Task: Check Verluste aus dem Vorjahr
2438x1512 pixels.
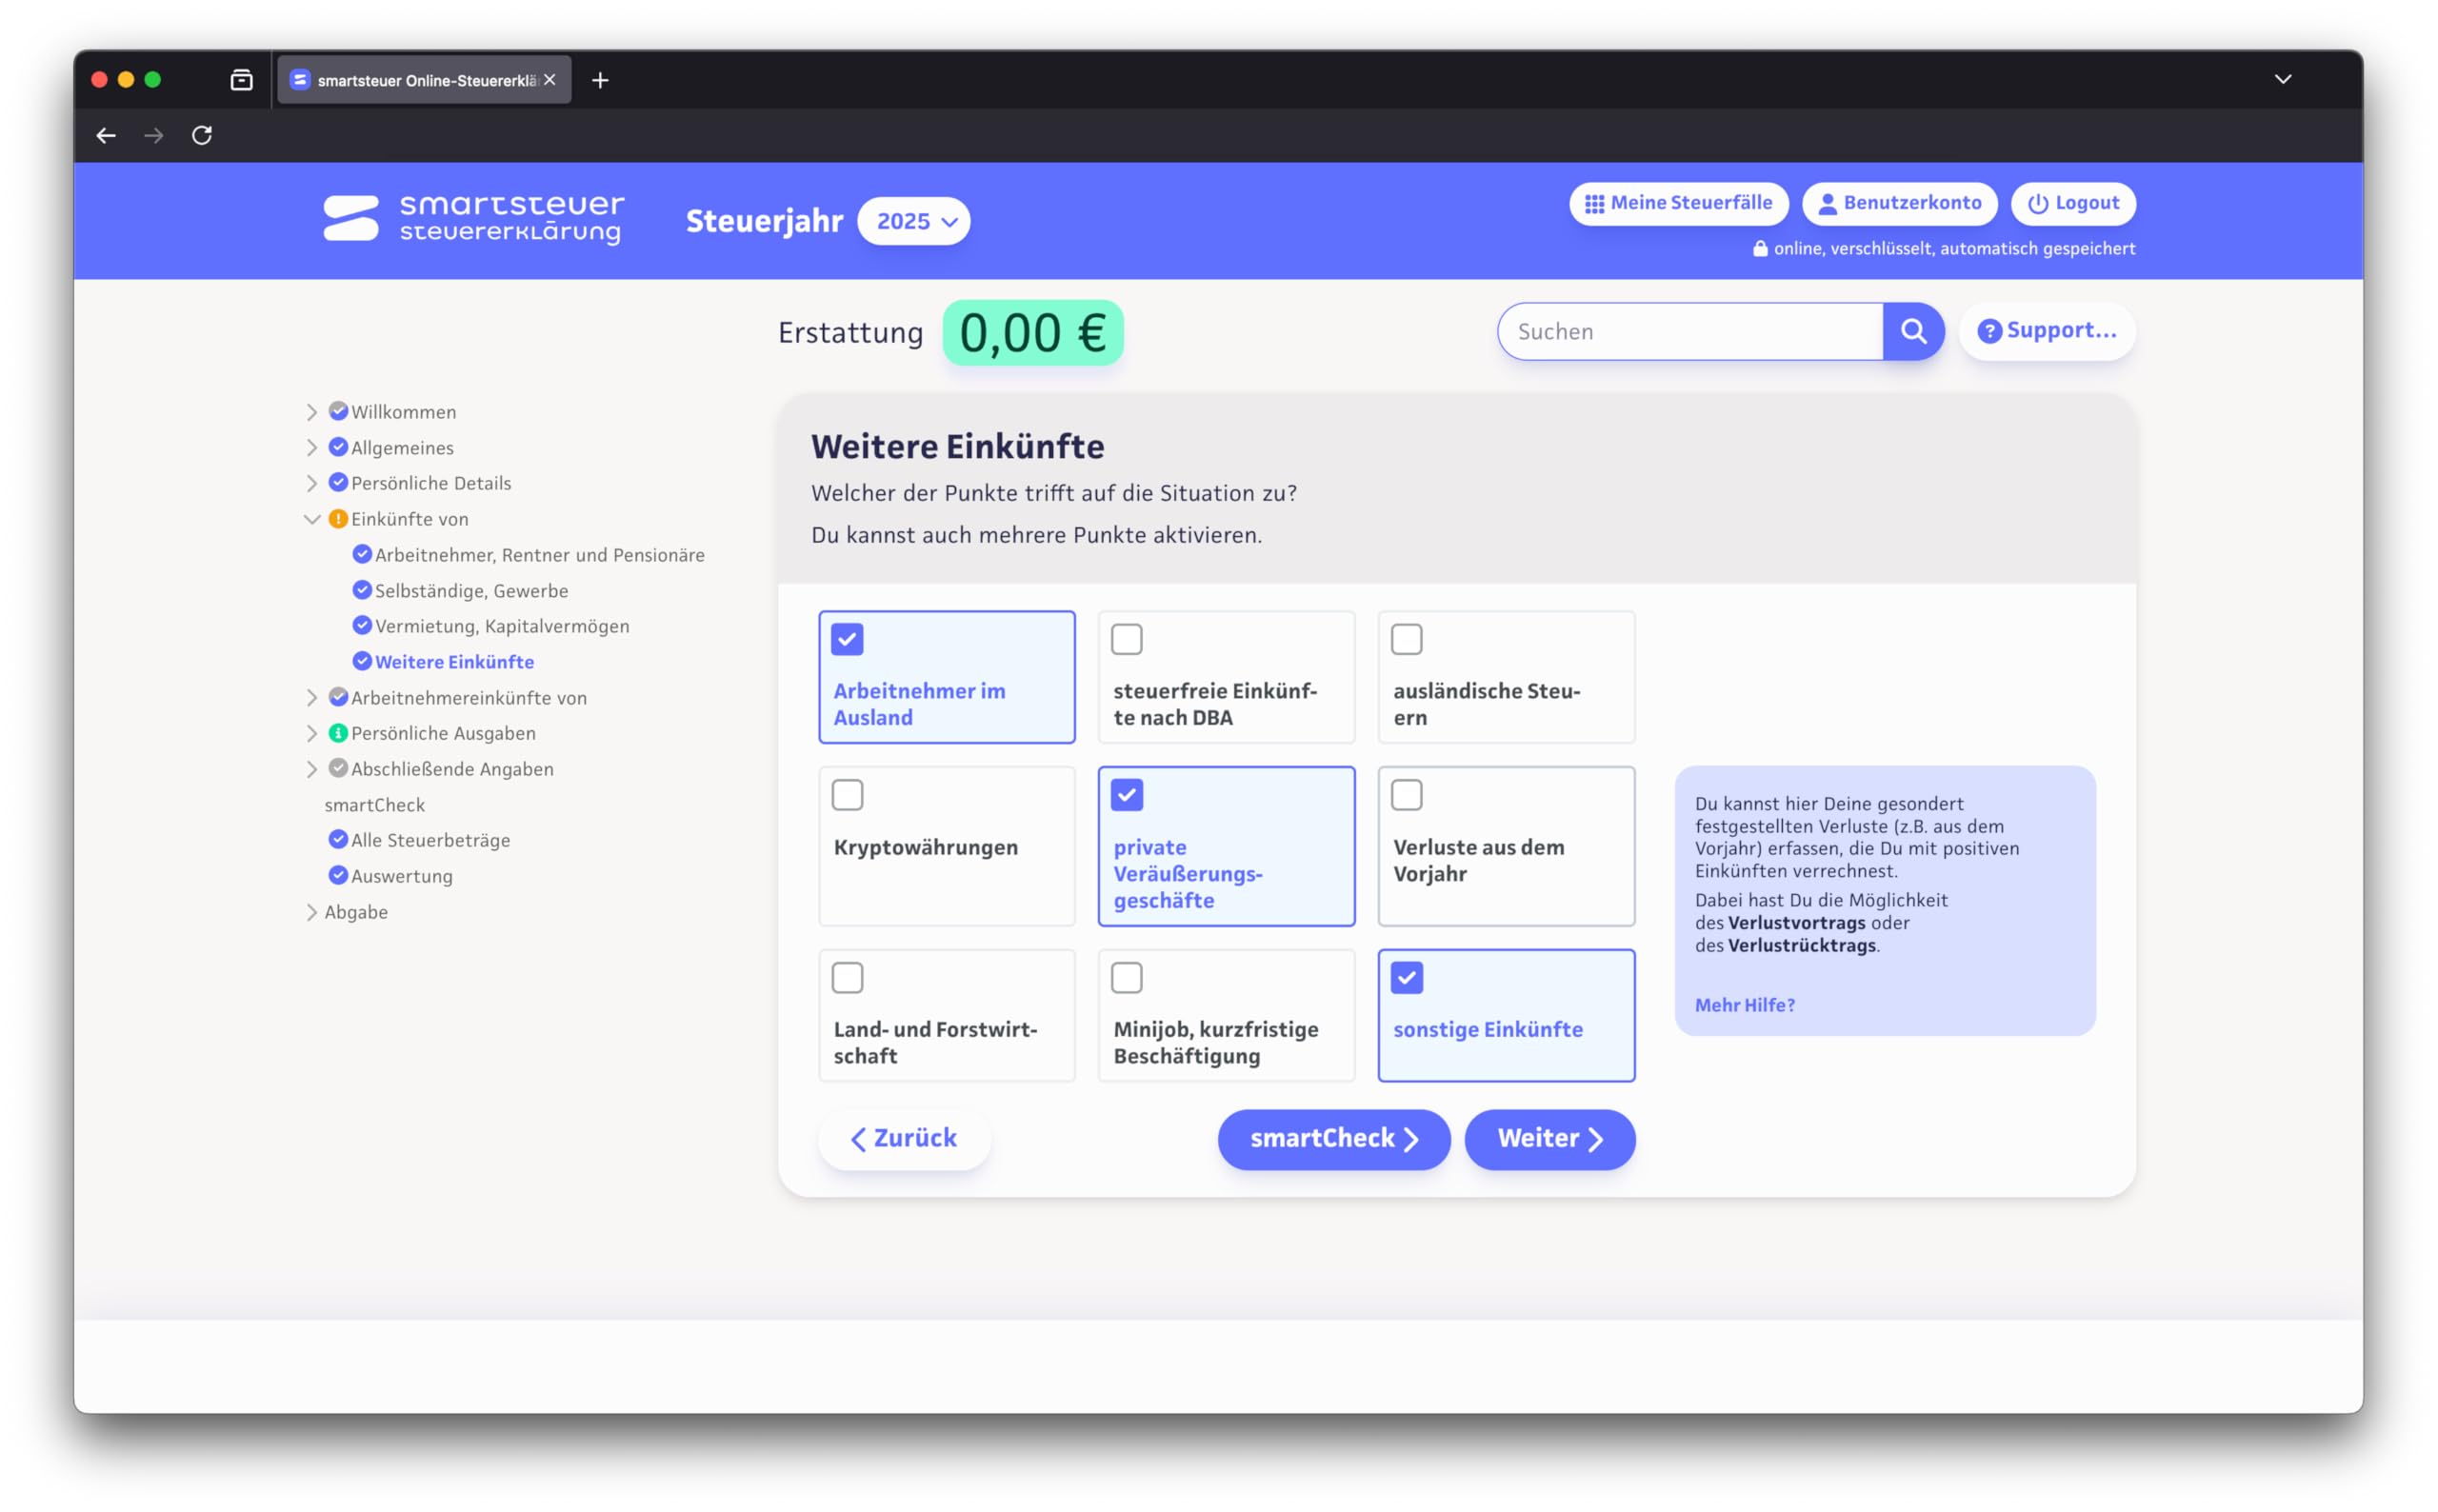Action: 1407,795
